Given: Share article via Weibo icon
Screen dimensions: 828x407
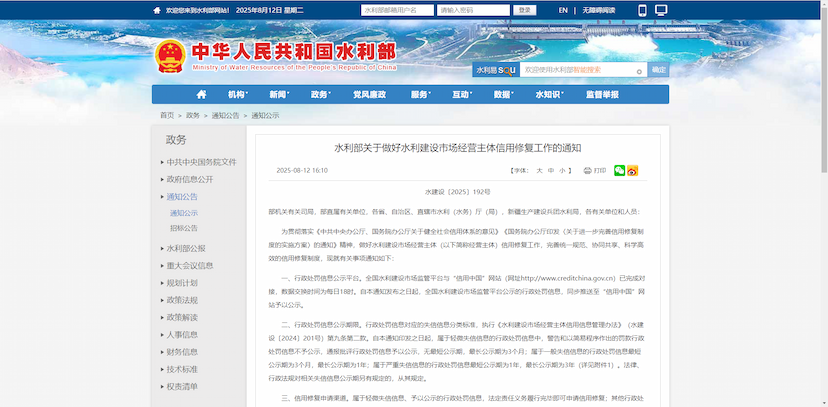Looking at the screenshot, I should (633, 171).
